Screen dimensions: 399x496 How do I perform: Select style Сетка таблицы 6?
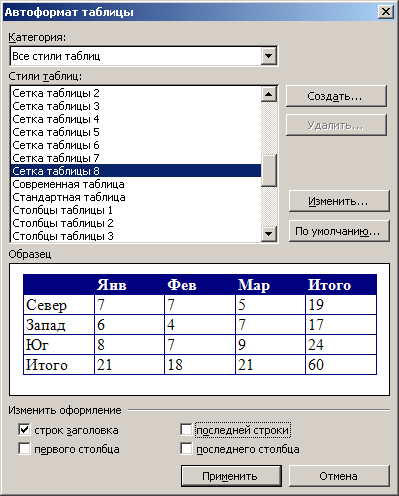[136, 145]
